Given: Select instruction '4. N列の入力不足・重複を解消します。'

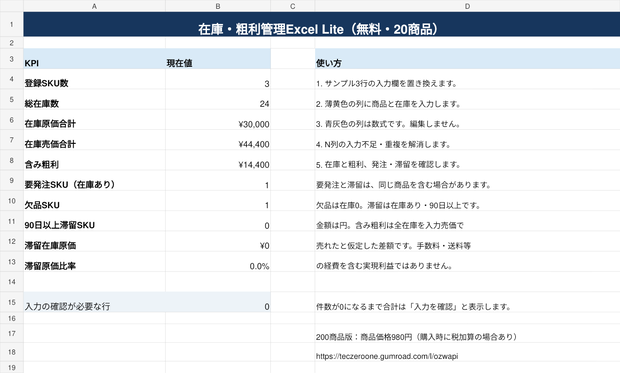Looking at the screenshot, I should pyautogui.click(x=467, y=140).
